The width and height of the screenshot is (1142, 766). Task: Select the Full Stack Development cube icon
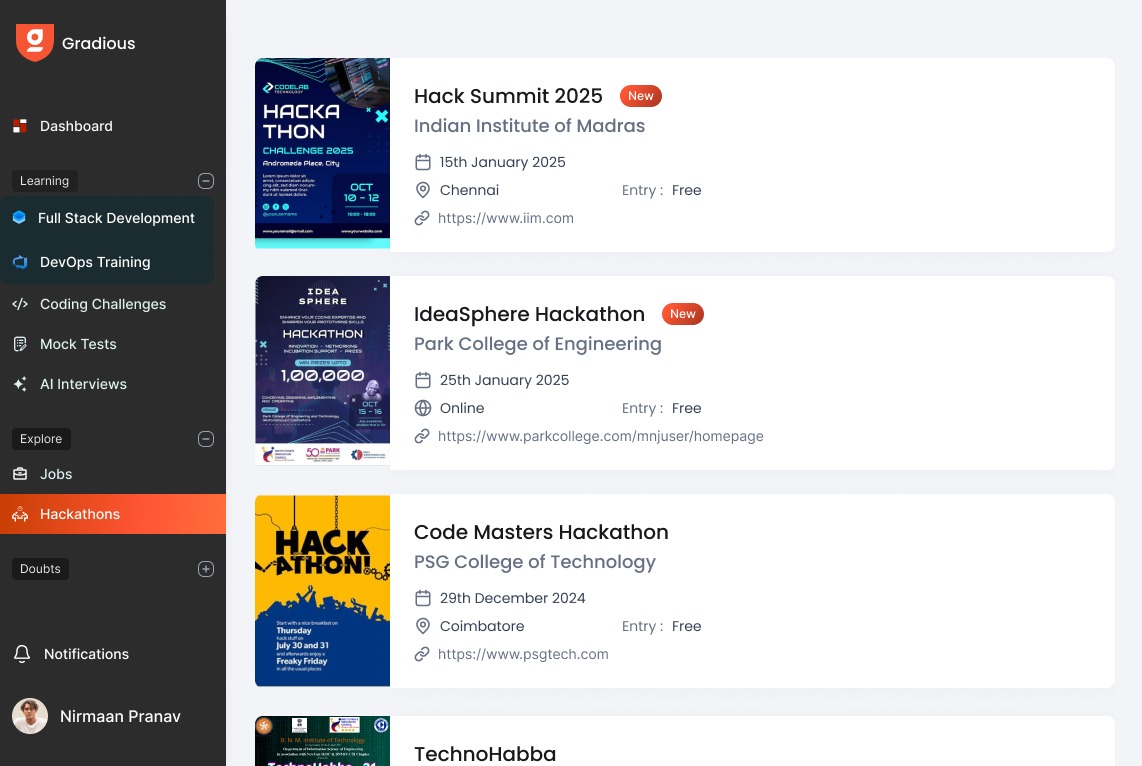click(x=19, y=218)
